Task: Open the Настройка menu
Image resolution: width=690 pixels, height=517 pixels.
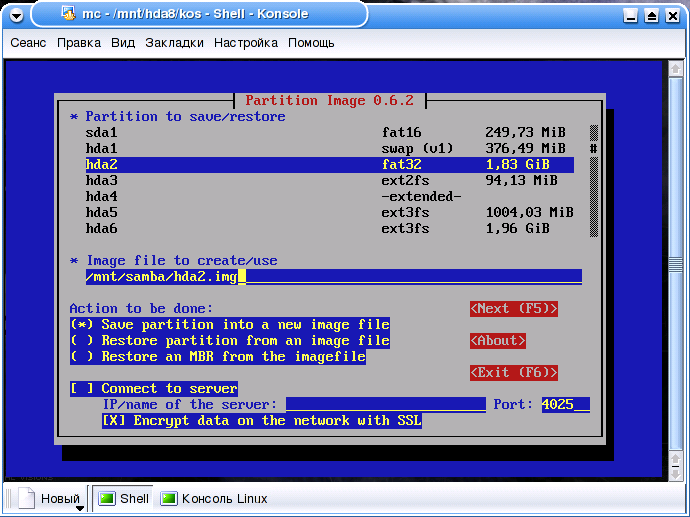Action: [246, 43]
